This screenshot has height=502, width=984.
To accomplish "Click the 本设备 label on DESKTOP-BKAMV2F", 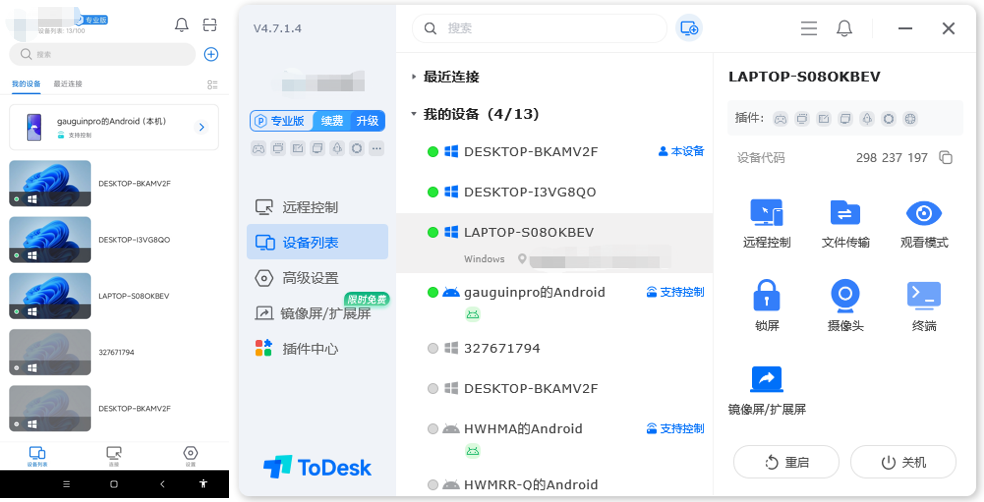I will coord(682,151).
